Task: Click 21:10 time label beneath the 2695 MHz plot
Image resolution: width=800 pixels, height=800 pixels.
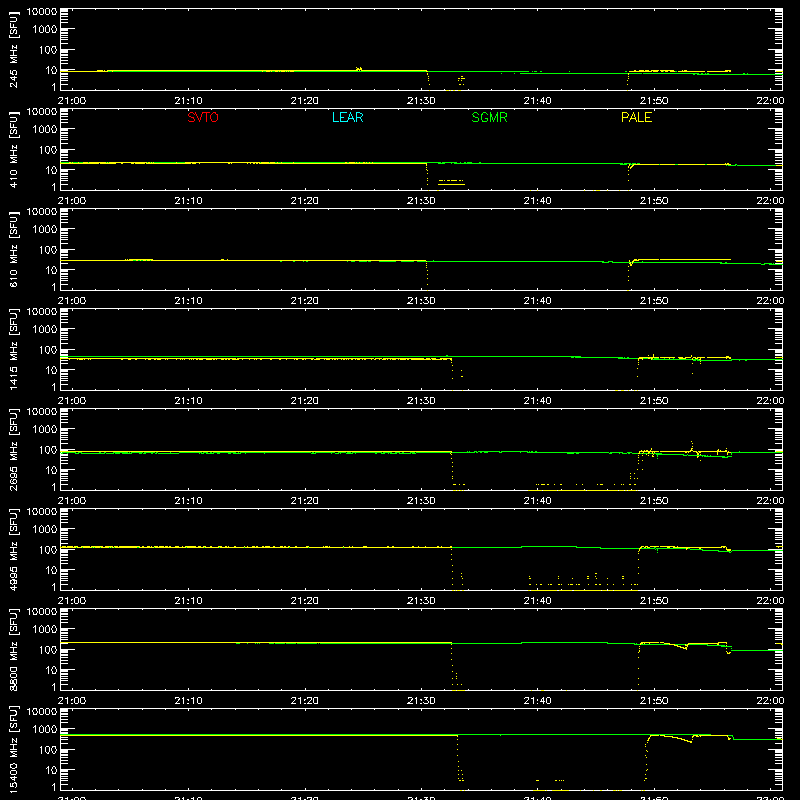Action: (x=188, y=501)
